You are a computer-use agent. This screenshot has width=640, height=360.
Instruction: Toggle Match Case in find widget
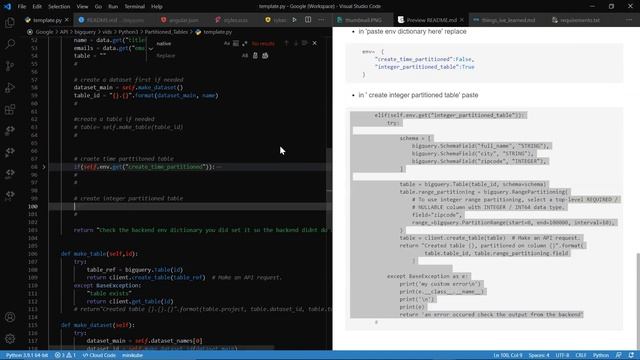tap(227, 43)
